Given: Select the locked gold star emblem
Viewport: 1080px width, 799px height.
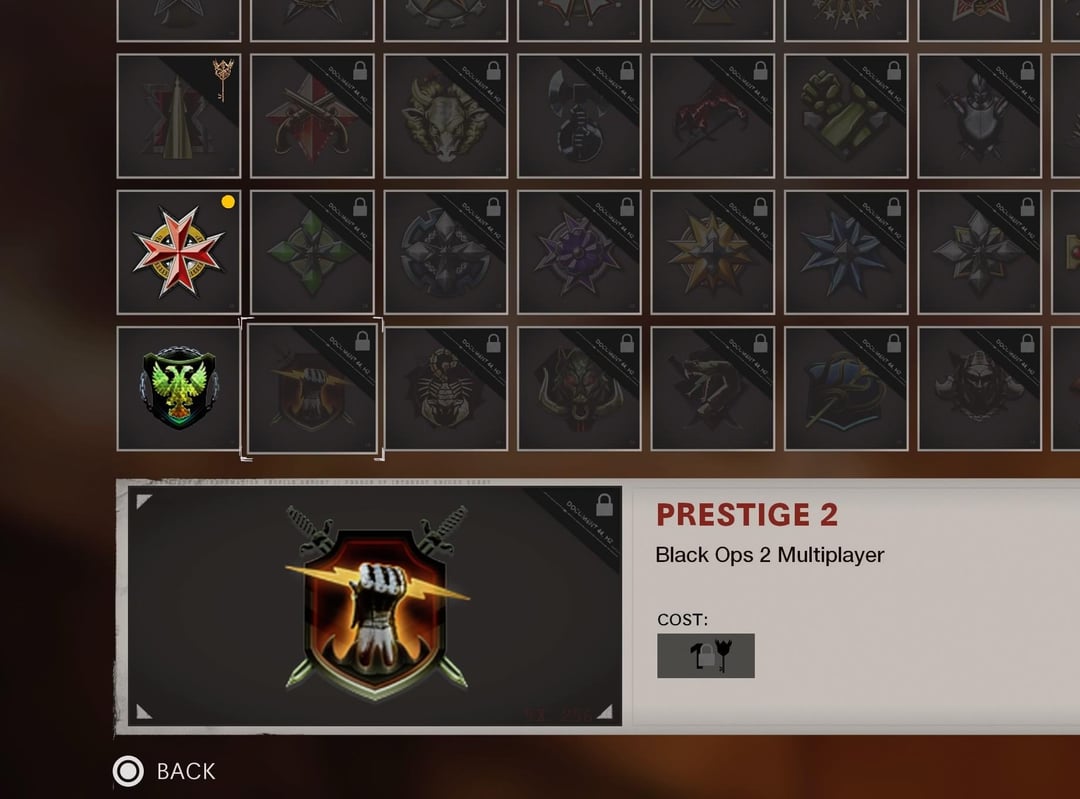Looking at the screenshot, I should (713, 252).
